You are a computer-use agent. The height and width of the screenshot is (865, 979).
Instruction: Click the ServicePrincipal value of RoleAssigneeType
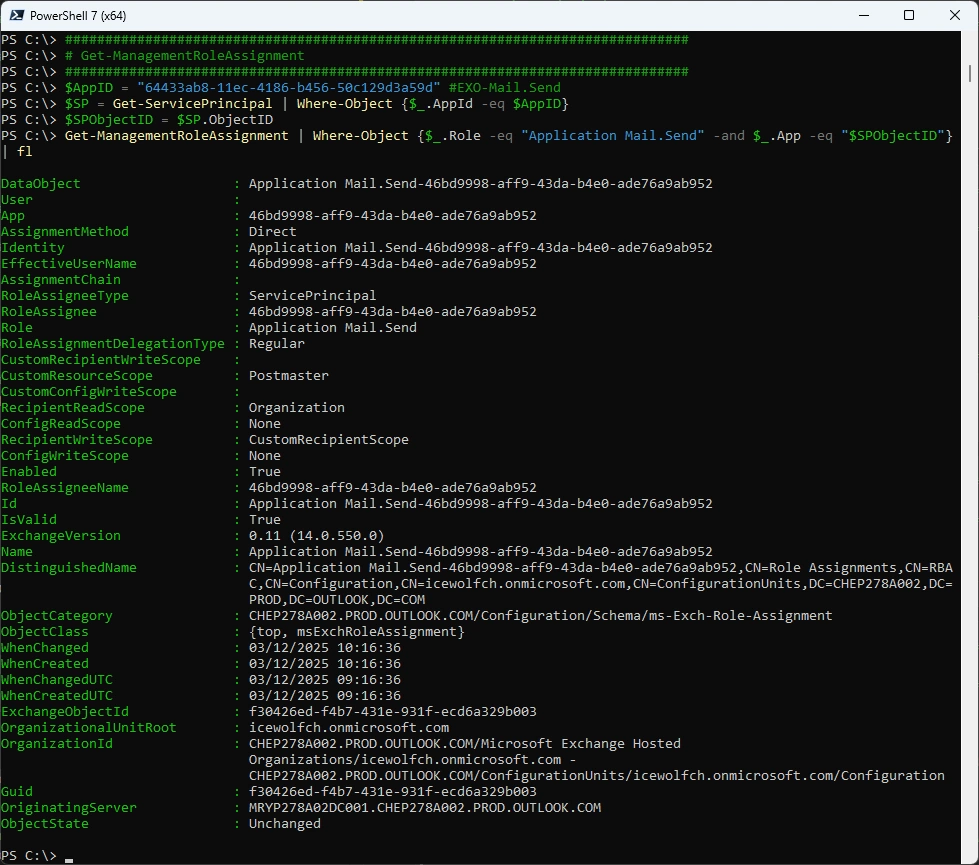click(312, 296)
